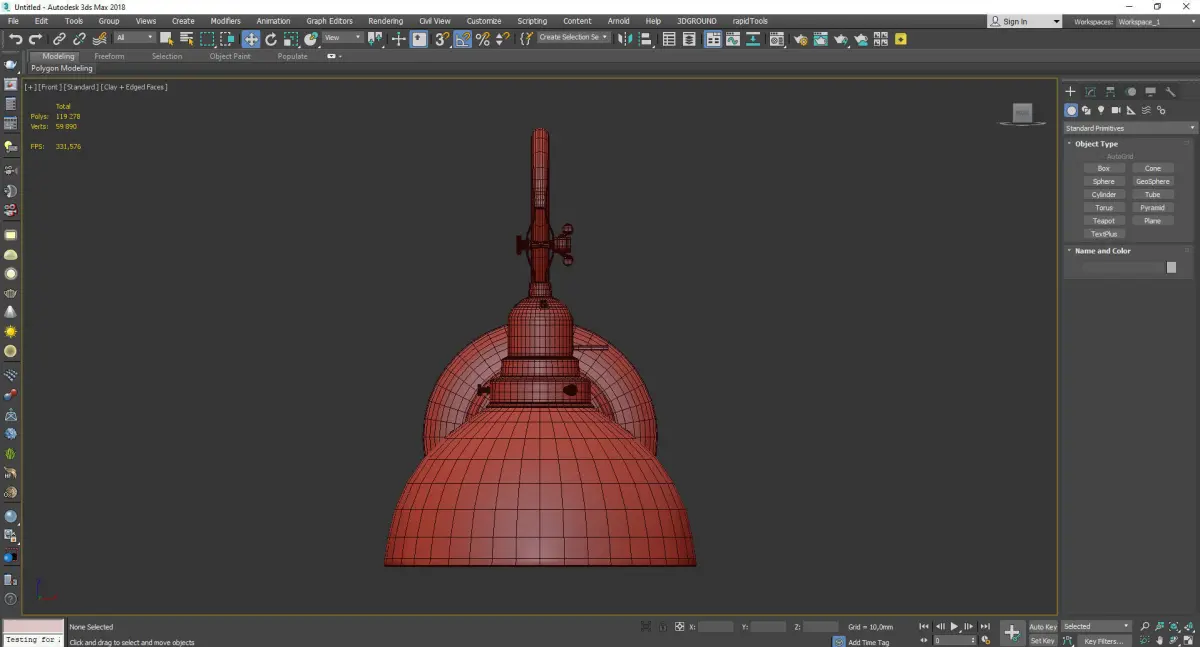Open the Render Setup teapot icon

click(800, 39)
